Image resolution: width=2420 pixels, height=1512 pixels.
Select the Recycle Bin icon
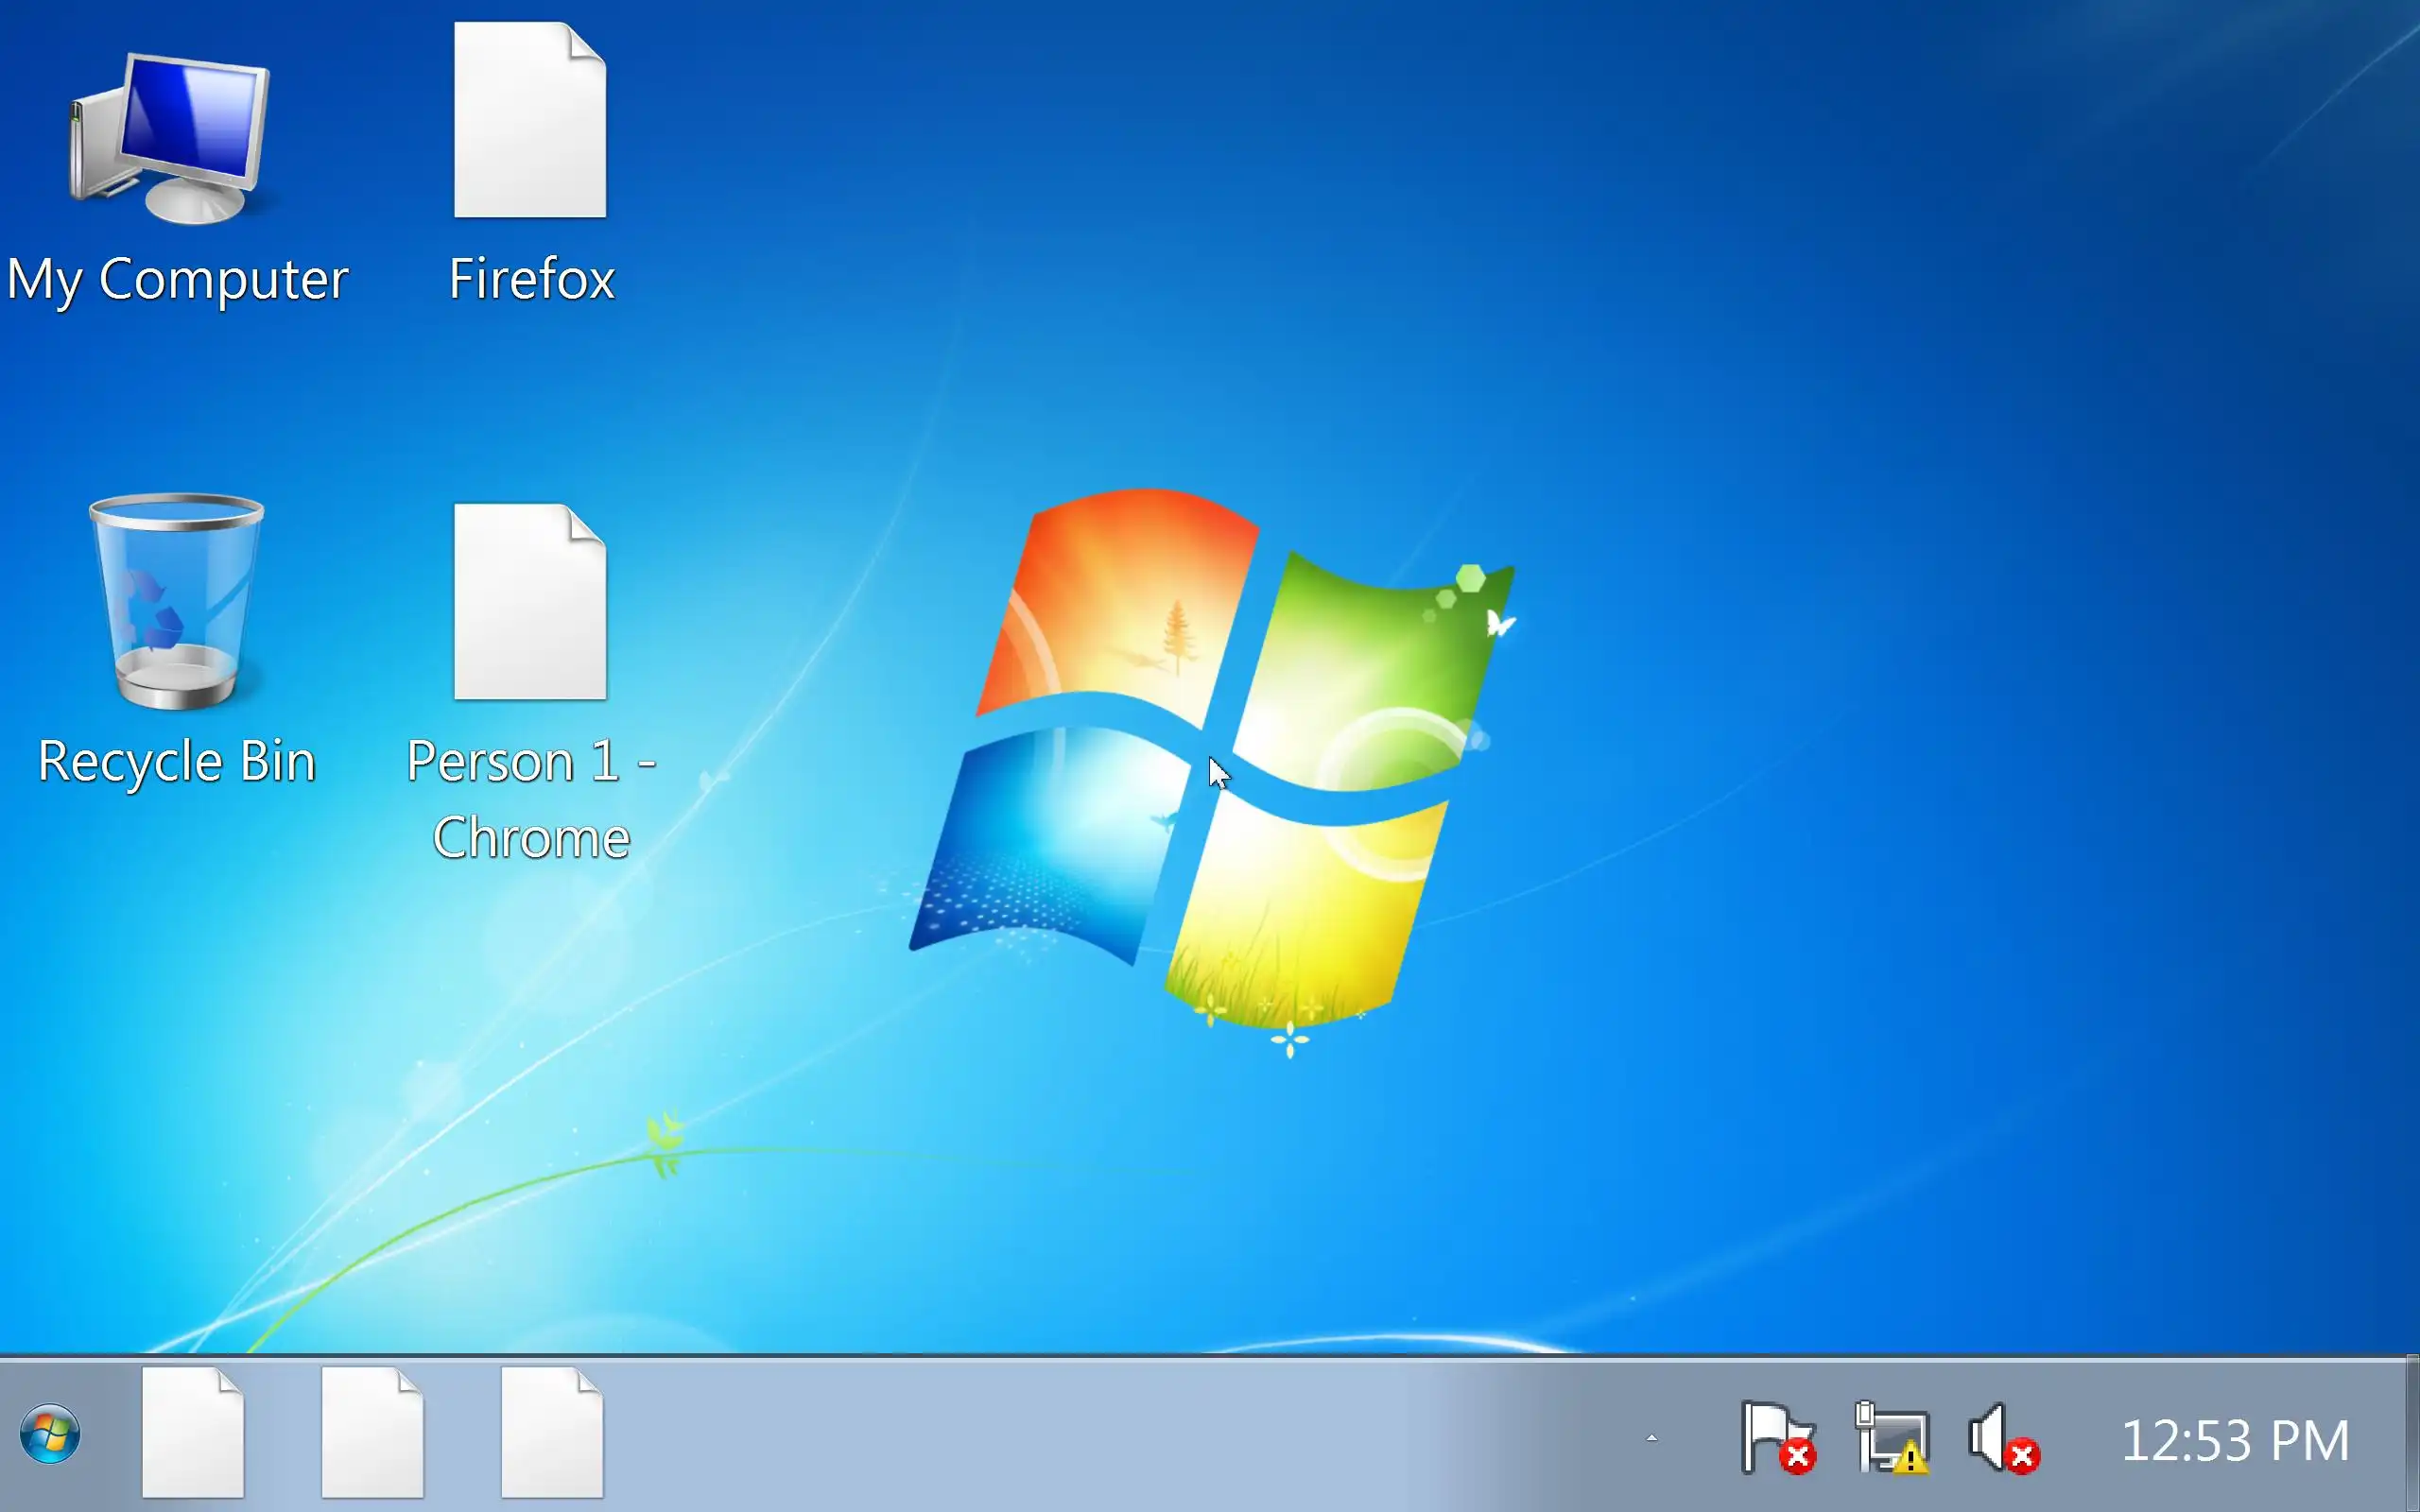point(176,602)
